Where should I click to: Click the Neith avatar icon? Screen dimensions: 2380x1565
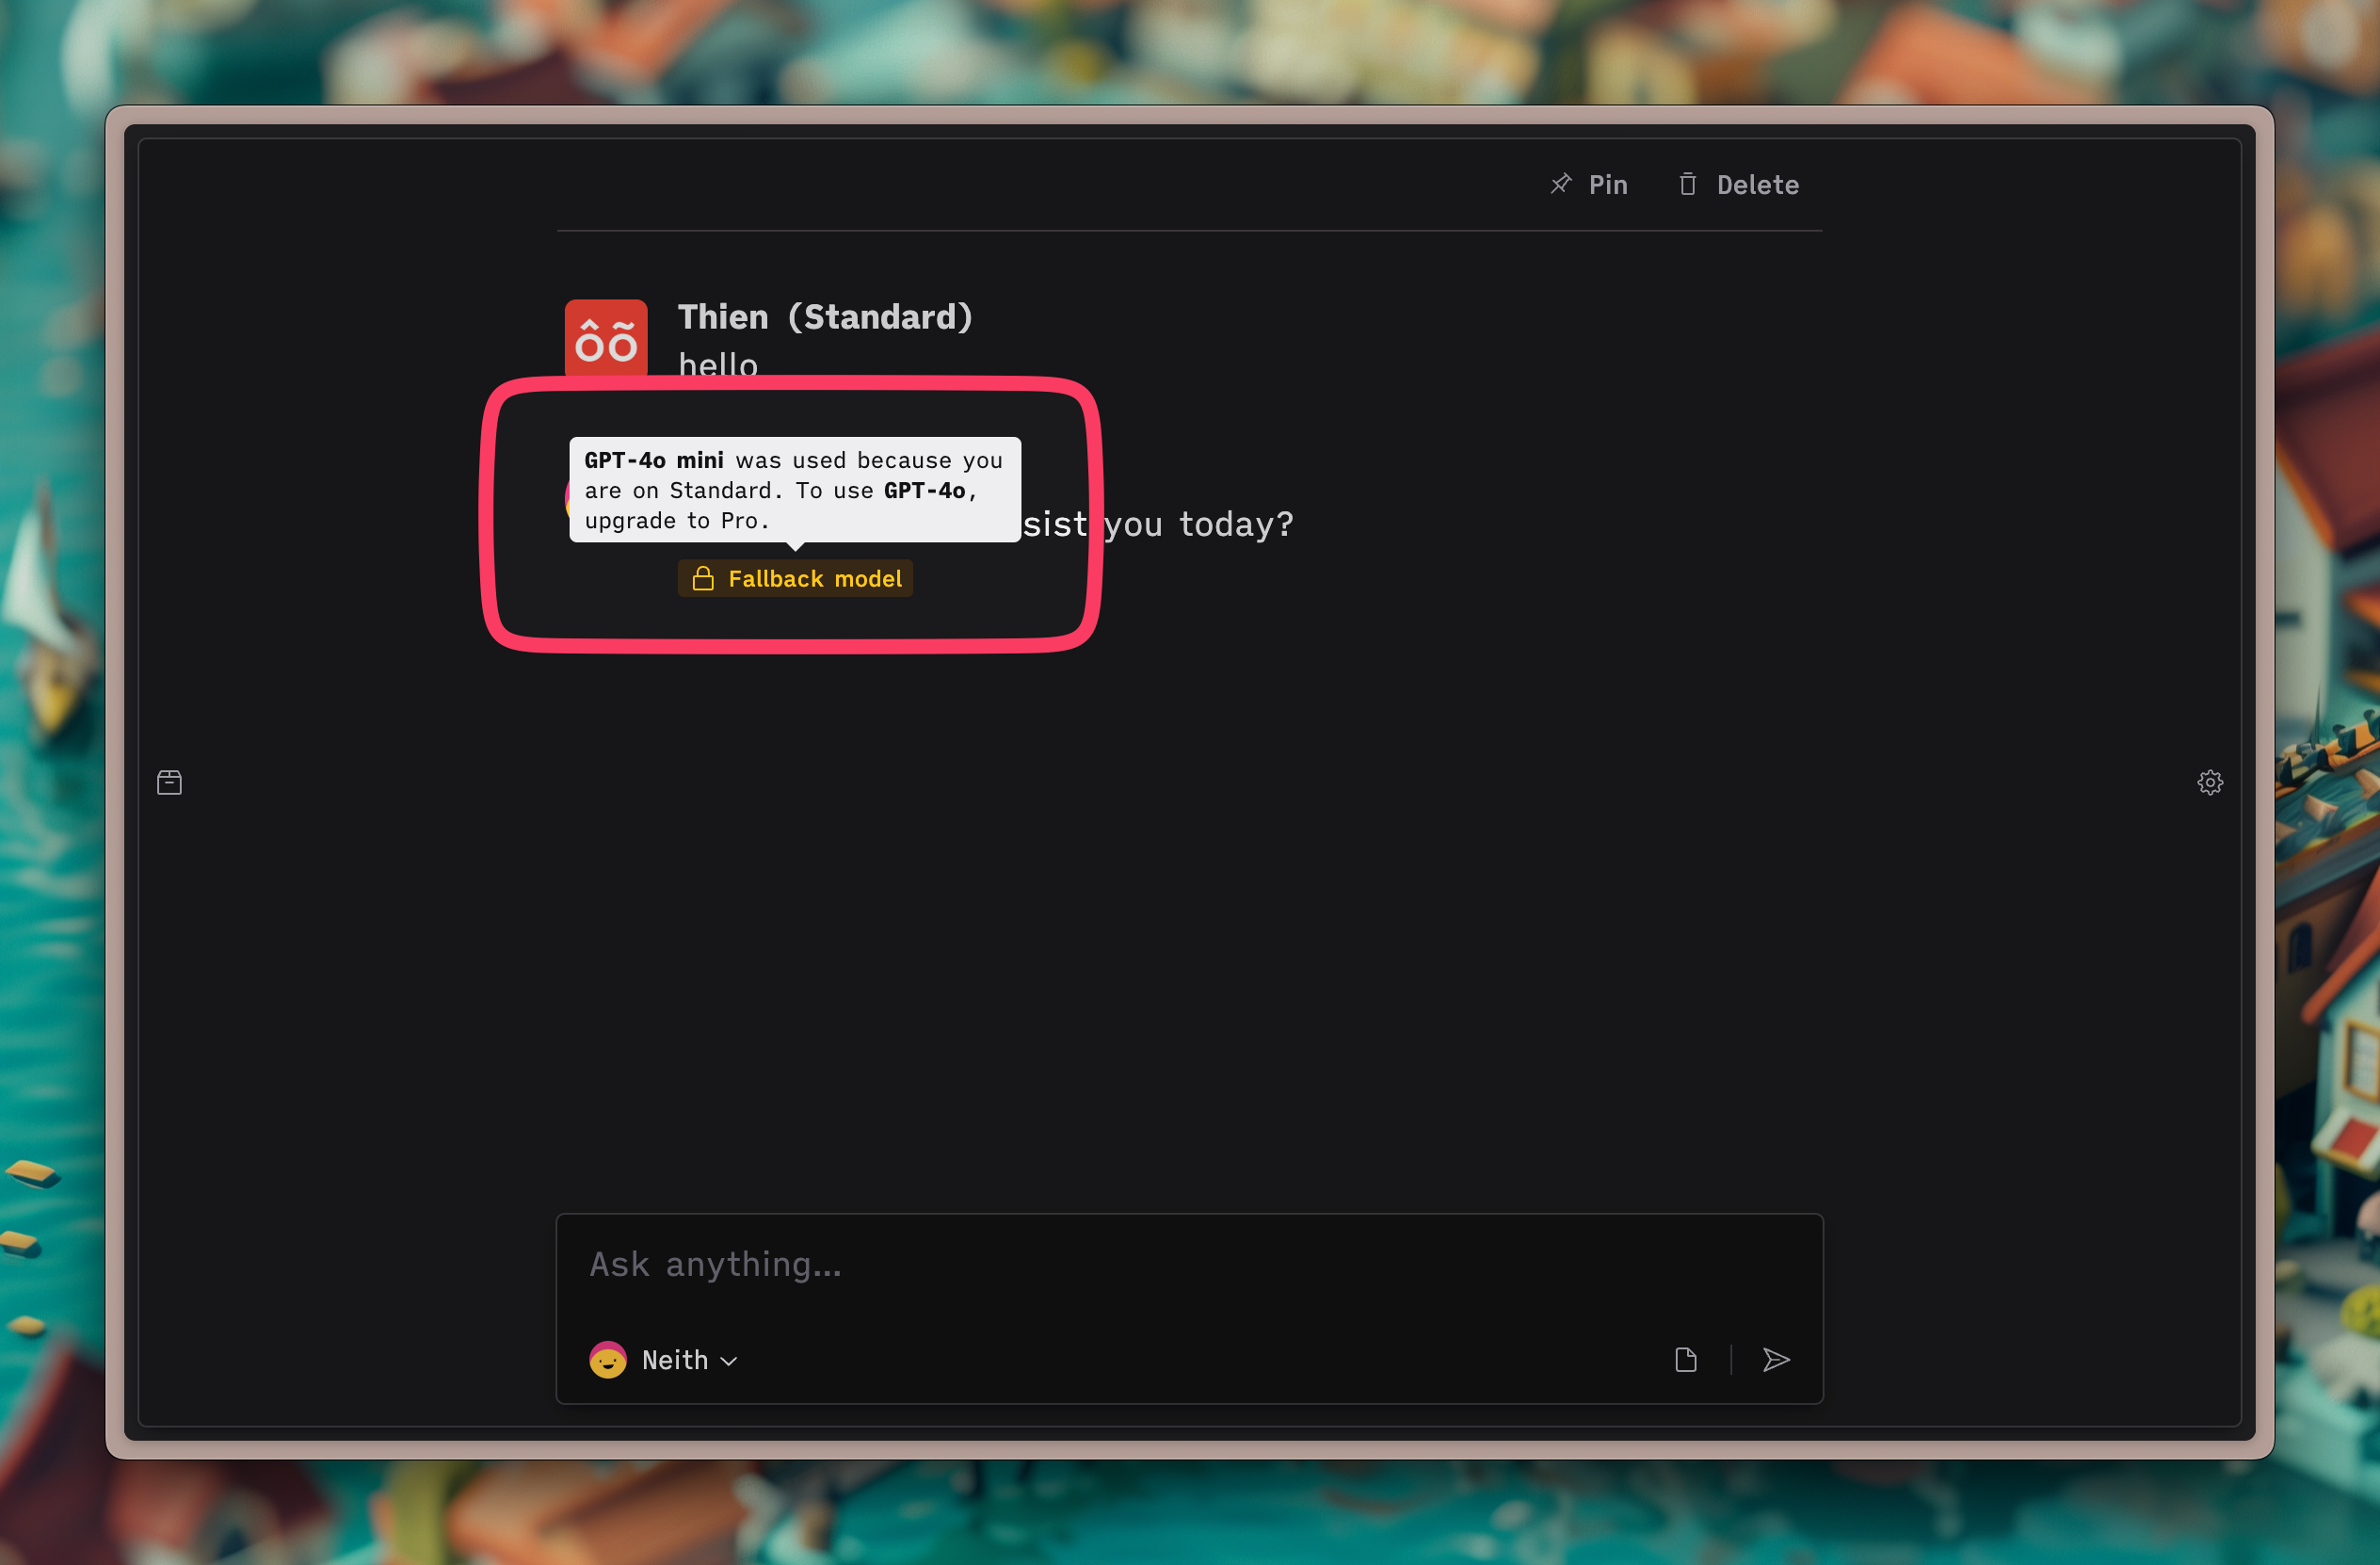pyautogui.click(x=608, y=1360)
